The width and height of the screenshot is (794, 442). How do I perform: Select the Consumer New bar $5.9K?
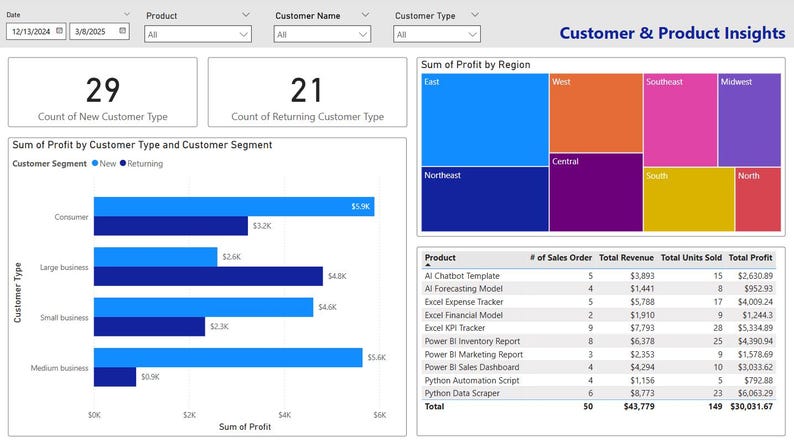tap(234, 207)
